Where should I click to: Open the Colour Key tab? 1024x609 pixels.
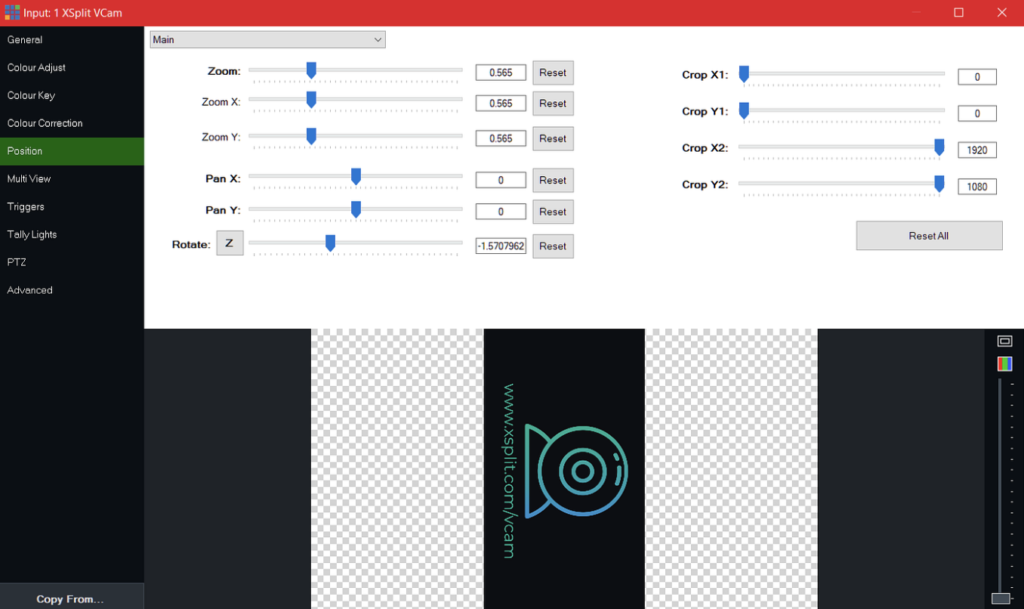point(72,95)
